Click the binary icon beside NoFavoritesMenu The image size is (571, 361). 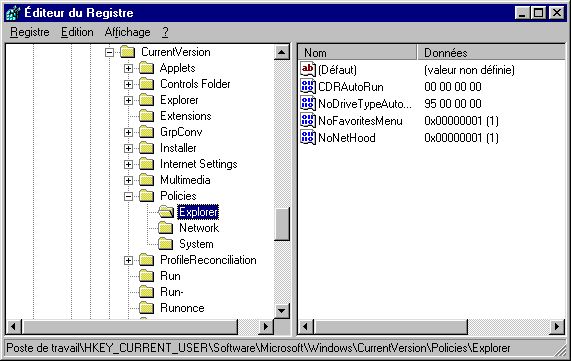pos(308,120)
